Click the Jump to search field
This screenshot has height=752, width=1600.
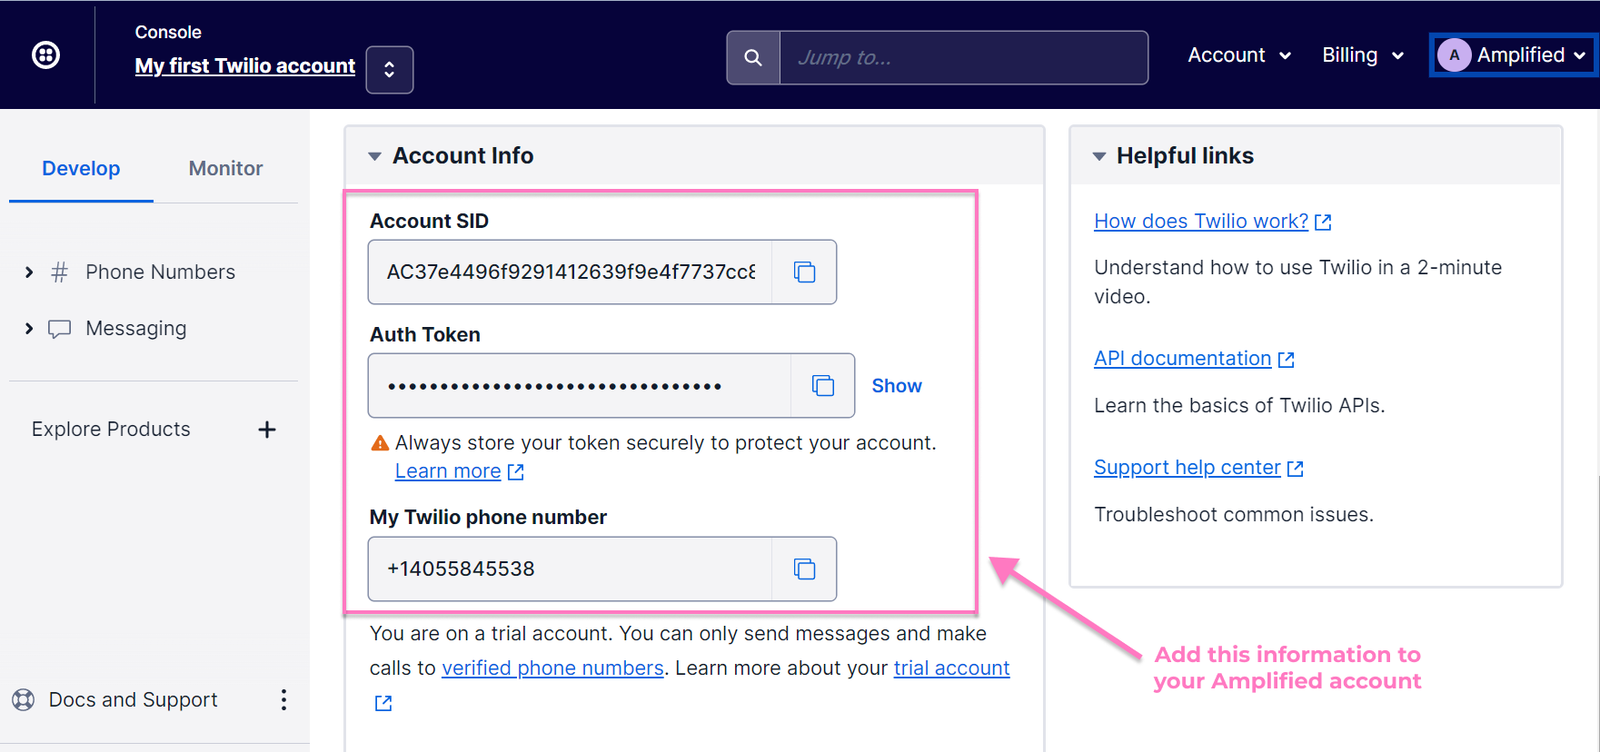[963, 58]
